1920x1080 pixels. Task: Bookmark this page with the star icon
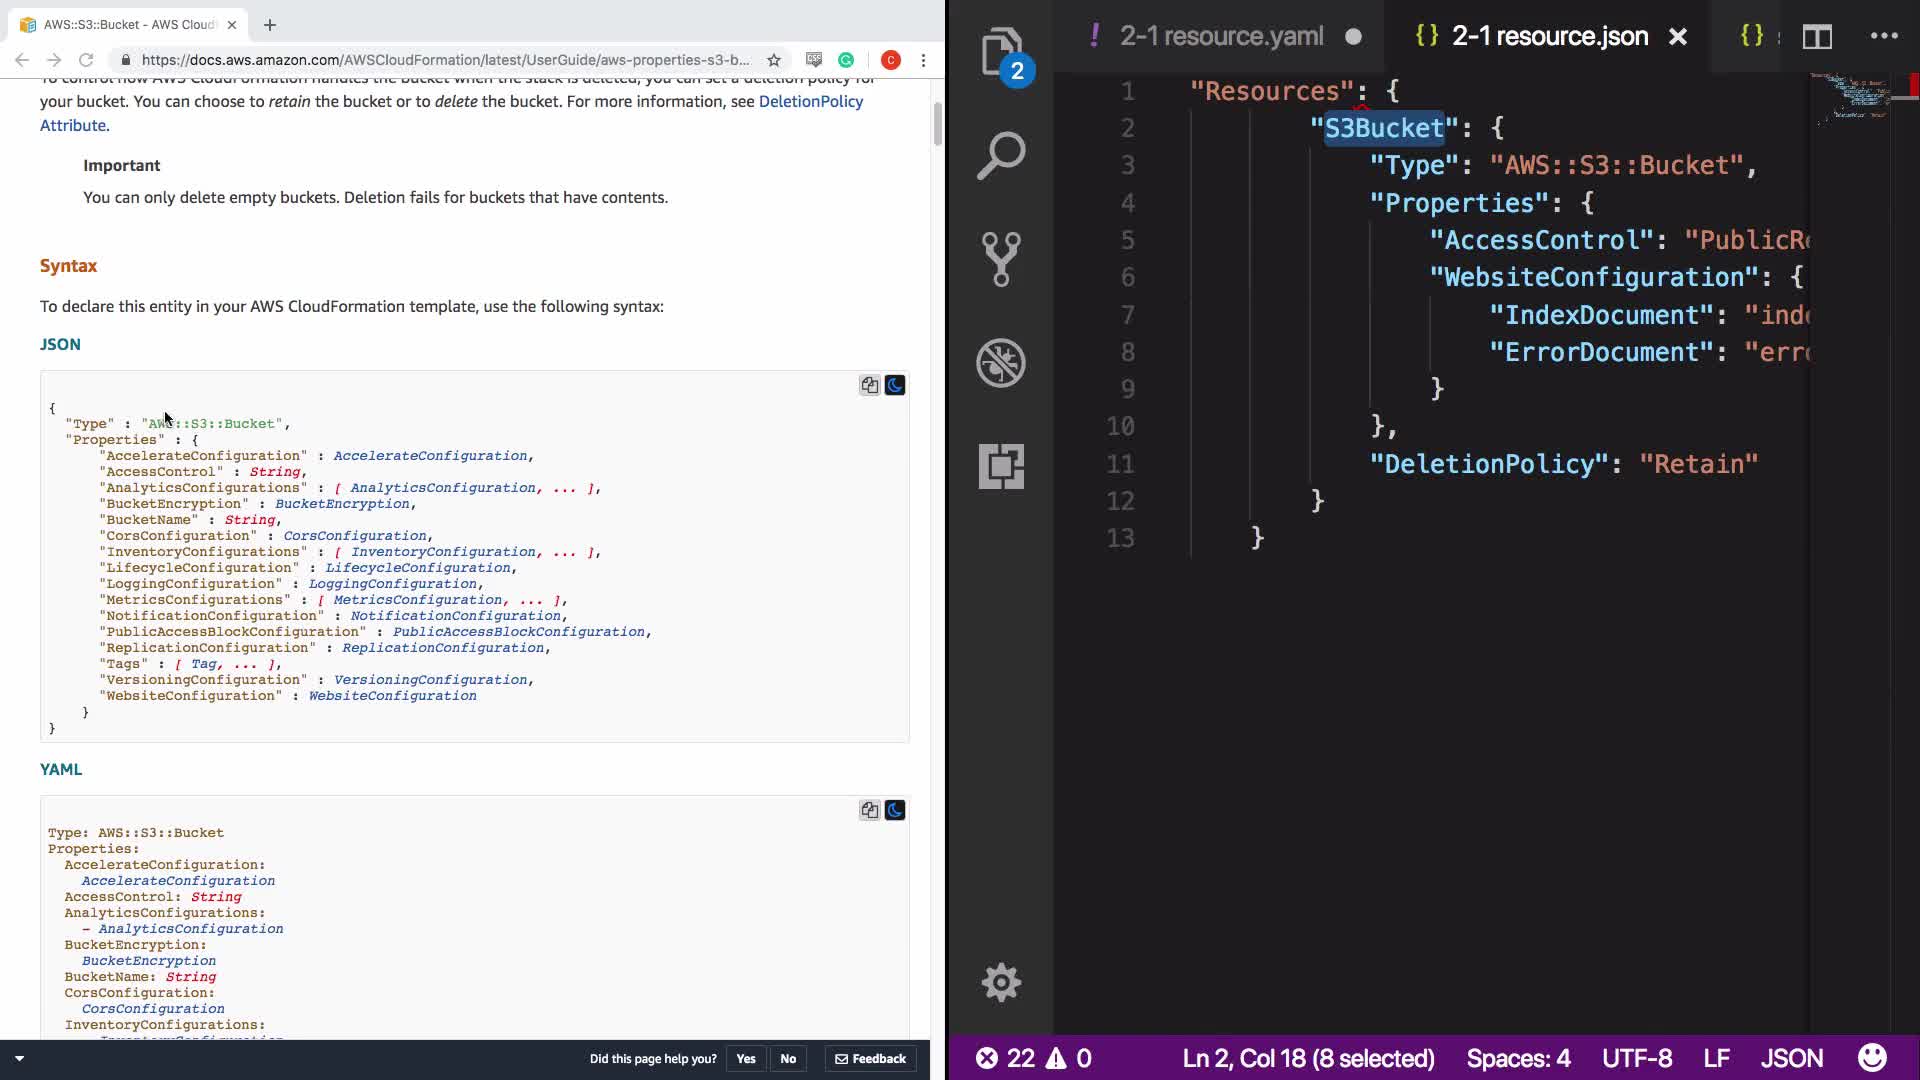coord(773,60)
